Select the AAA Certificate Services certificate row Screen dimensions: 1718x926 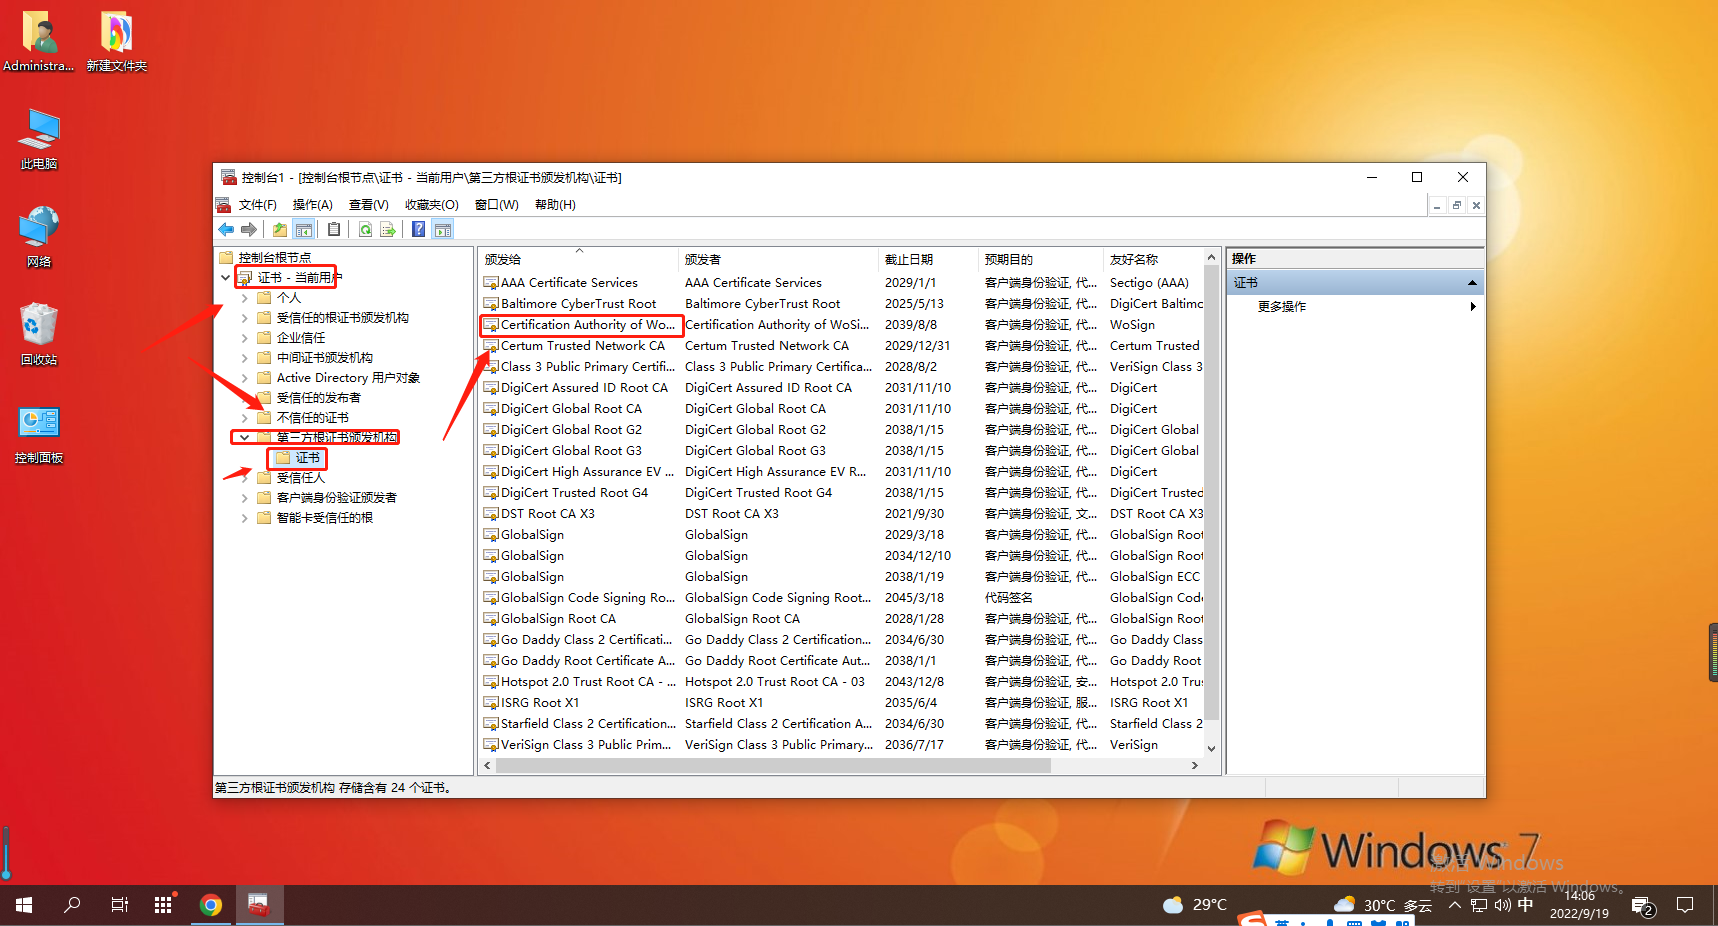(842, 283)
